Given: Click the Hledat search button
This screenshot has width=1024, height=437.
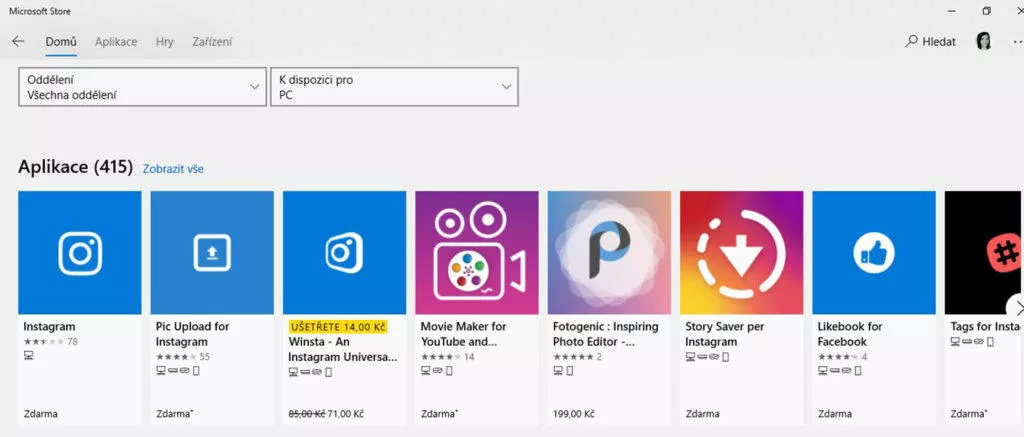Looking at the screenshot, I should coord(930,42).
